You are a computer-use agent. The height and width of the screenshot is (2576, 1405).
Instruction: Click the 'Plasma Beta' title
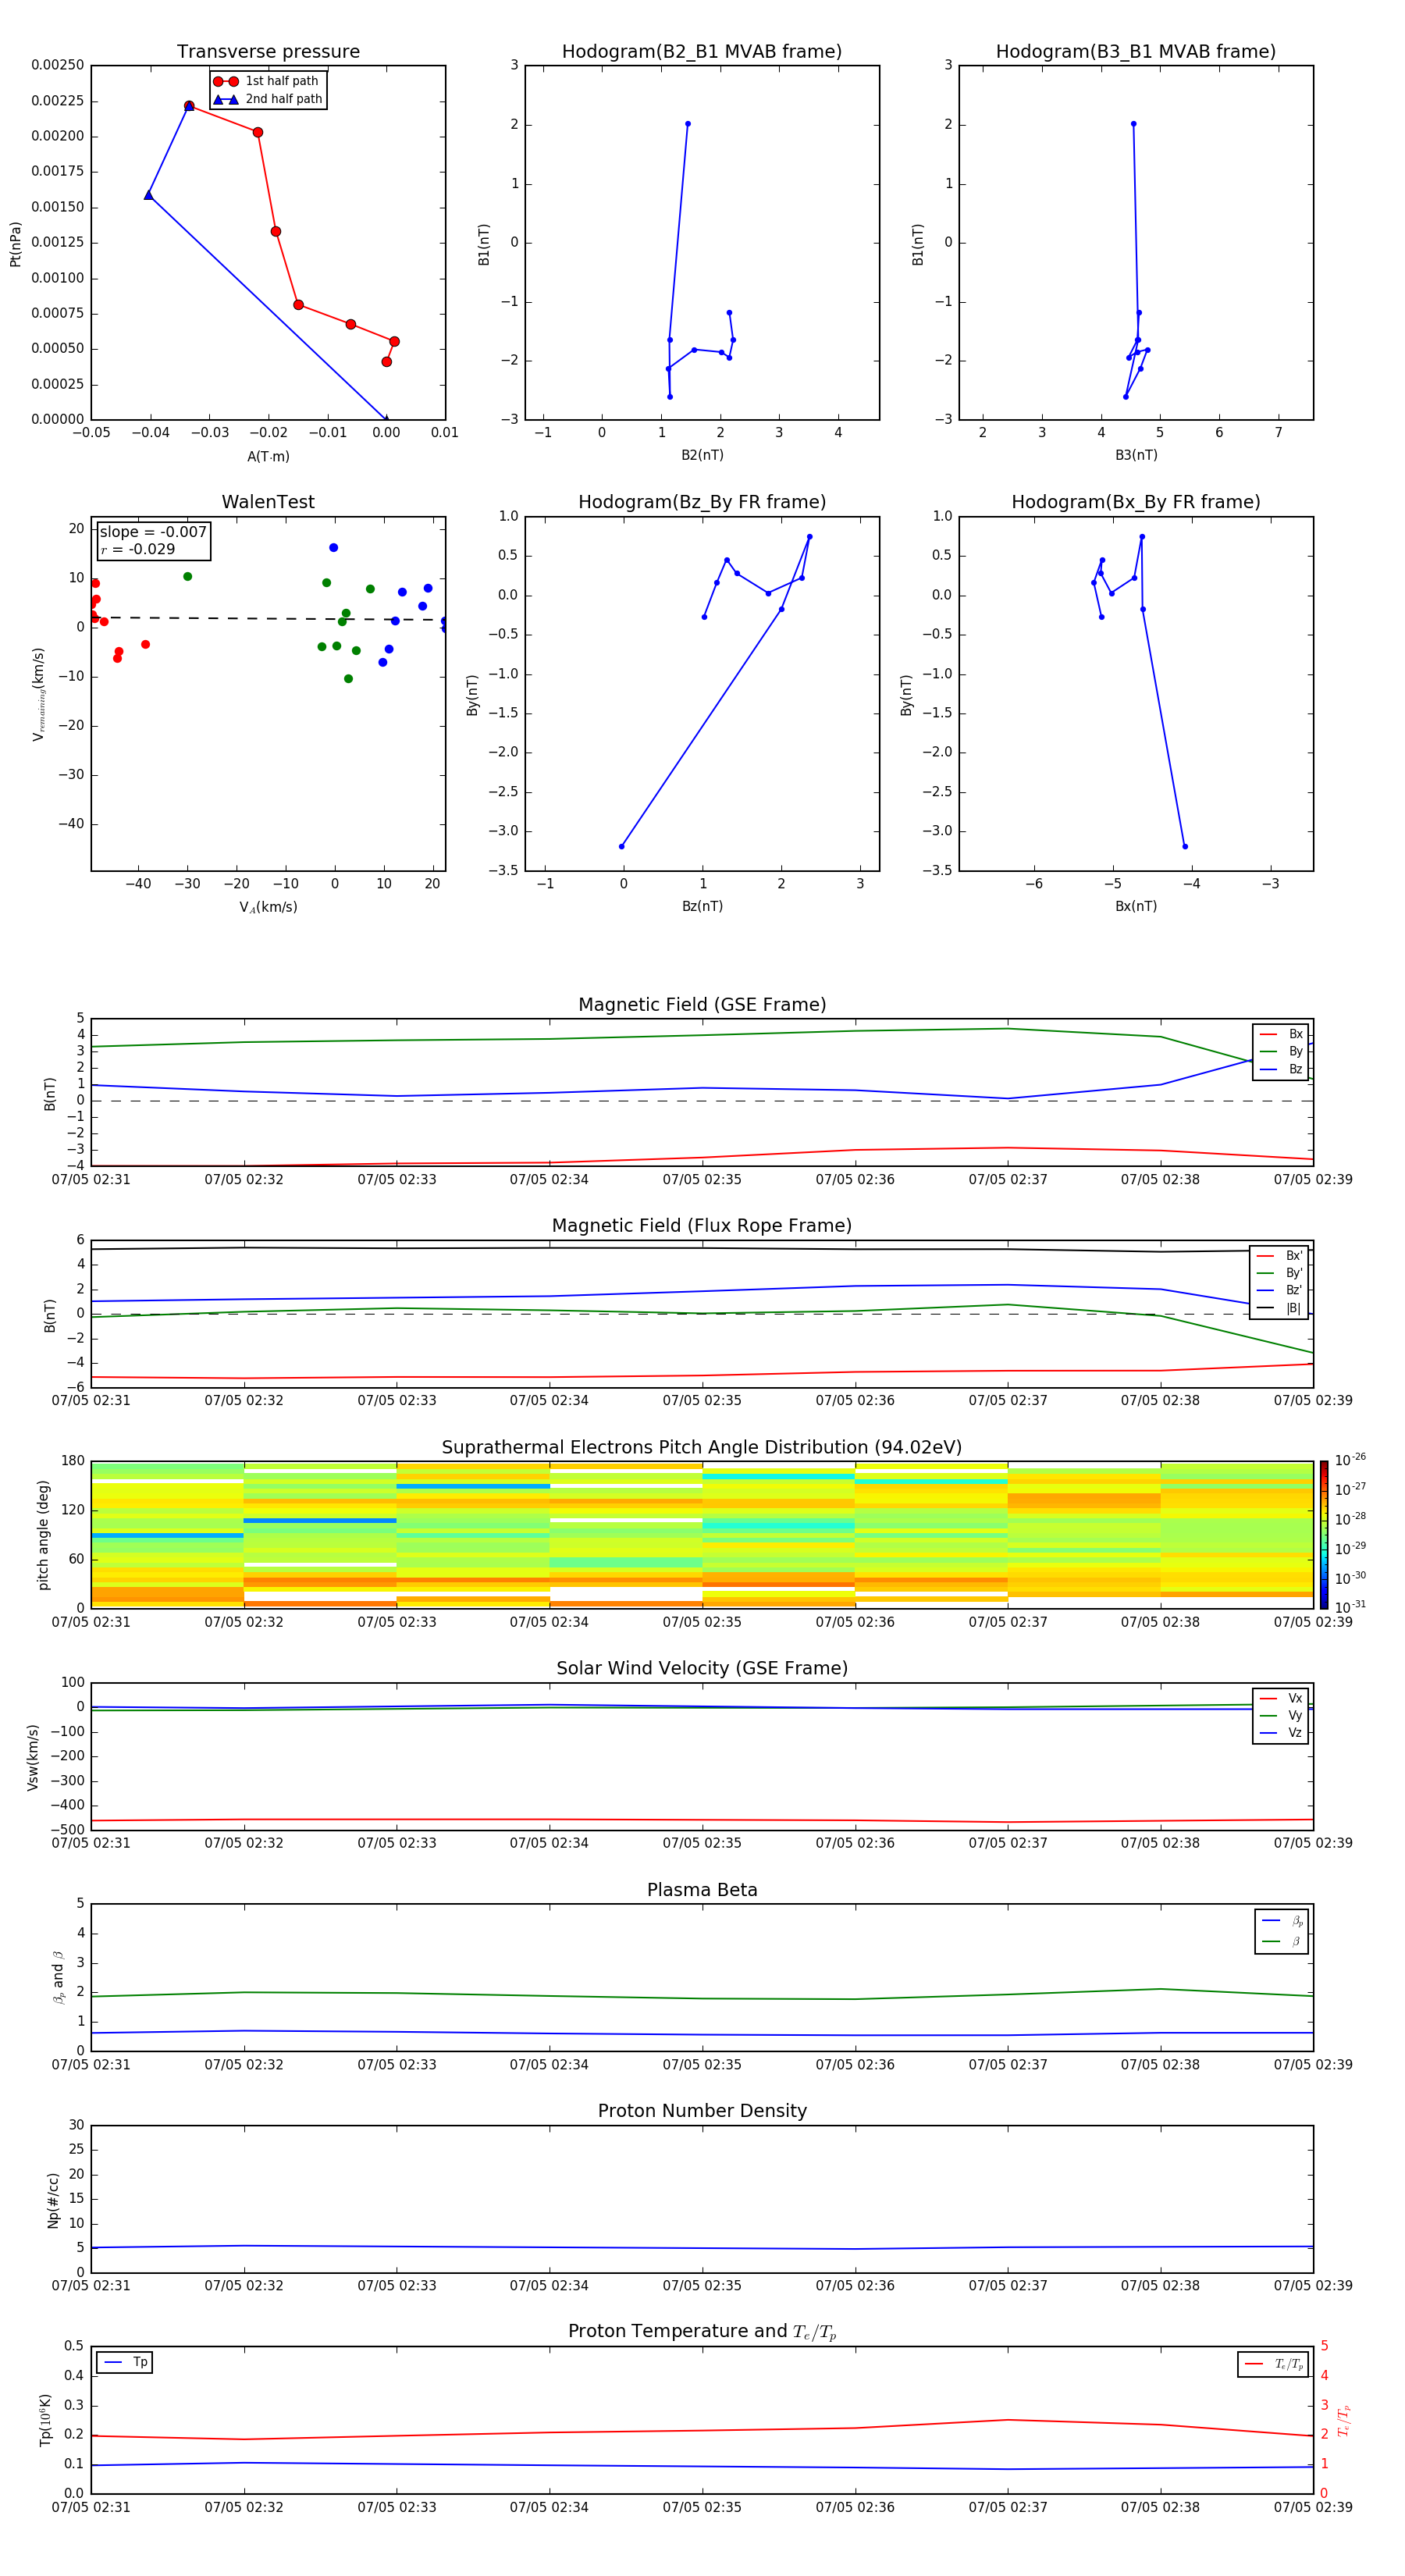(702, 1890)
